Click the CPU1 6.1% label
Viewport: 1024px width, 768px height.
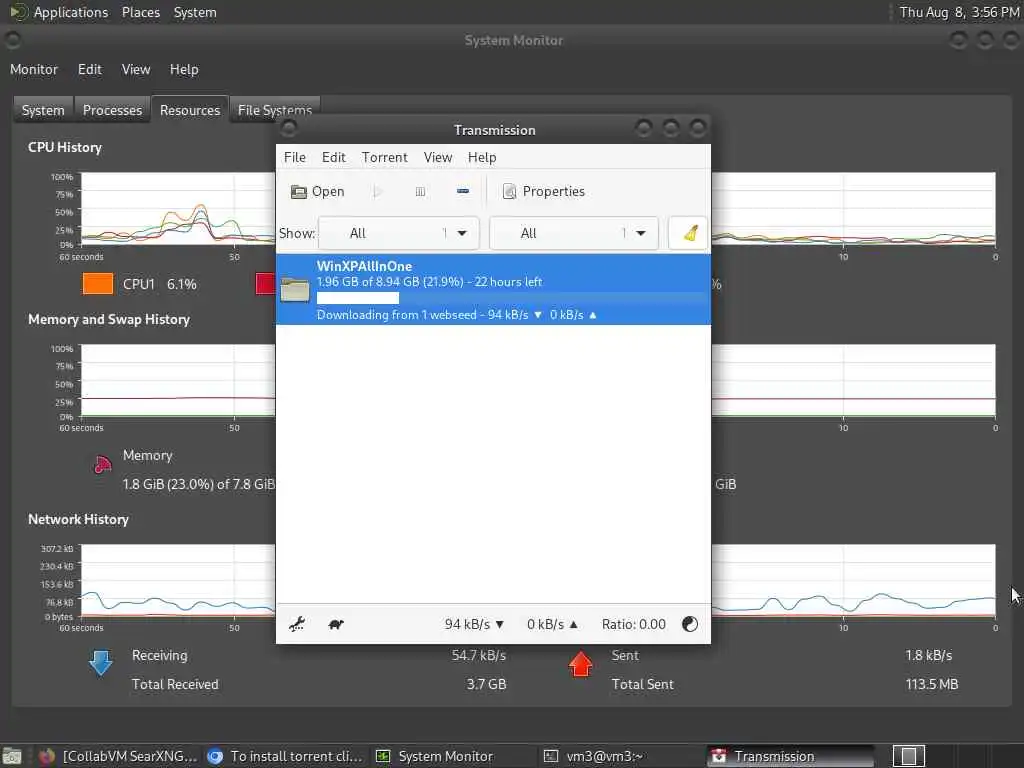point(159,284)
